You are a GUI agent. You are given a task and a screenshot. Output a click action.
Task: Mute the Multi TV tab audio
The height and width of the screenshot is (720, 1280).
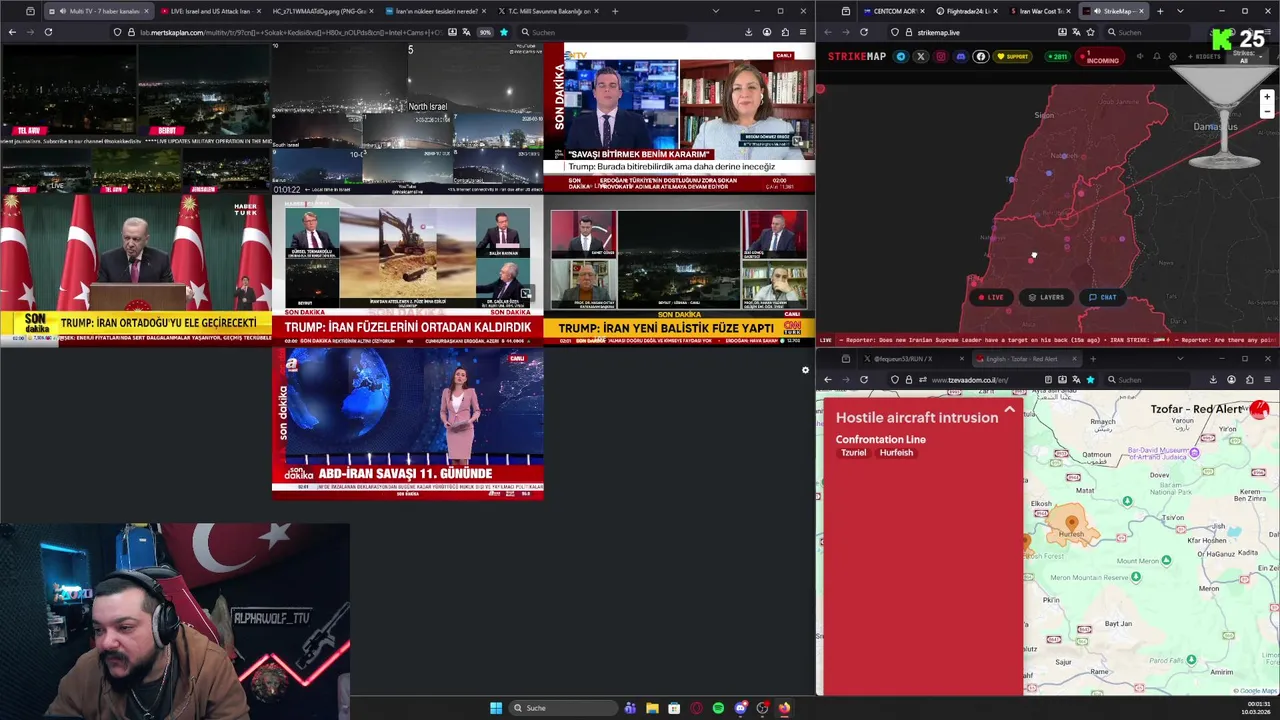62,11
